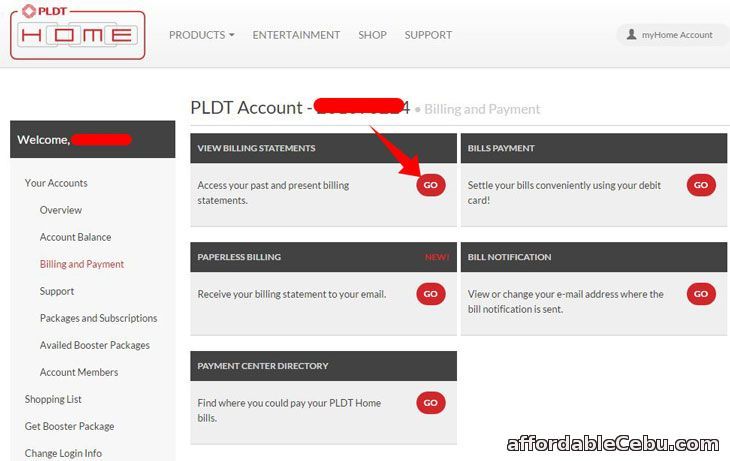This screenshot has height=461, width=730.
Task: Select Overview in the sidebar
Action: (61, 210)
